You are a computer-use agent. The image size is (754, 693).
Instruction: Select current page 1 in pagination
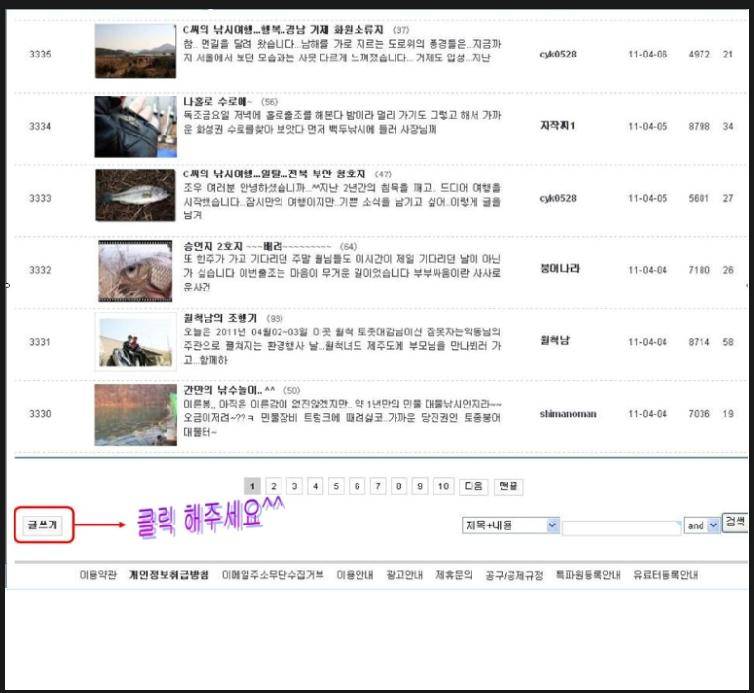[x=252, y=486]
